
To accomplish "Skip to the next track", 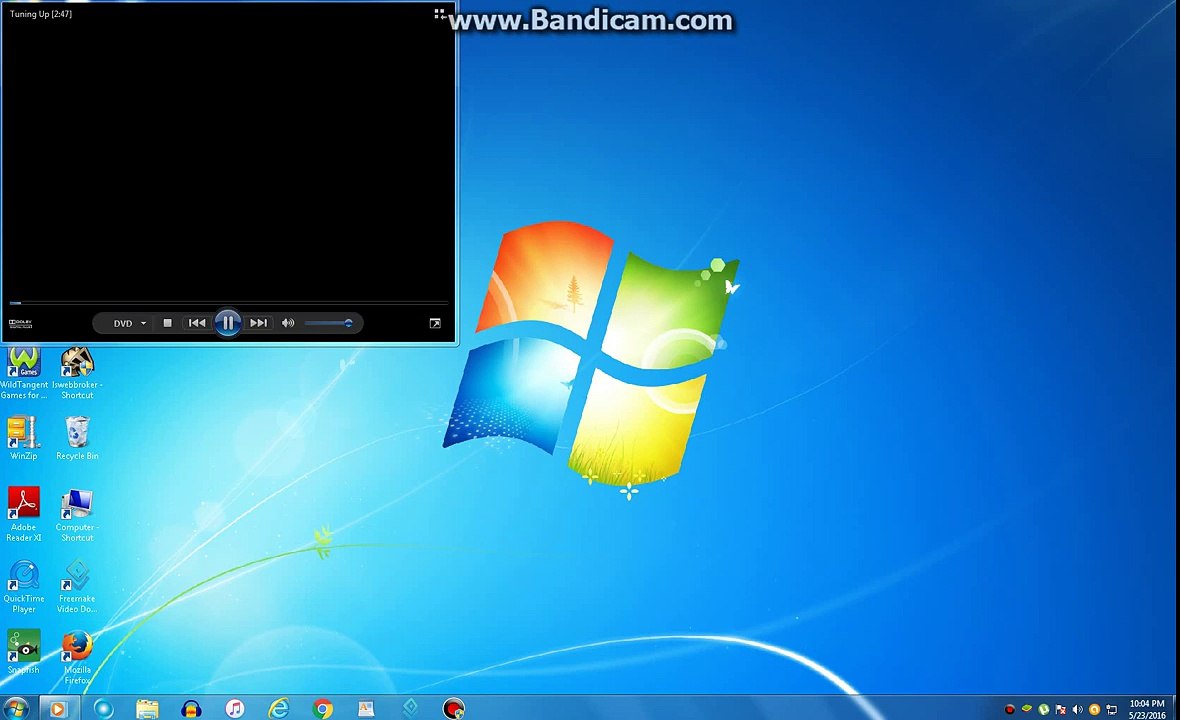I will click(258, 323).
